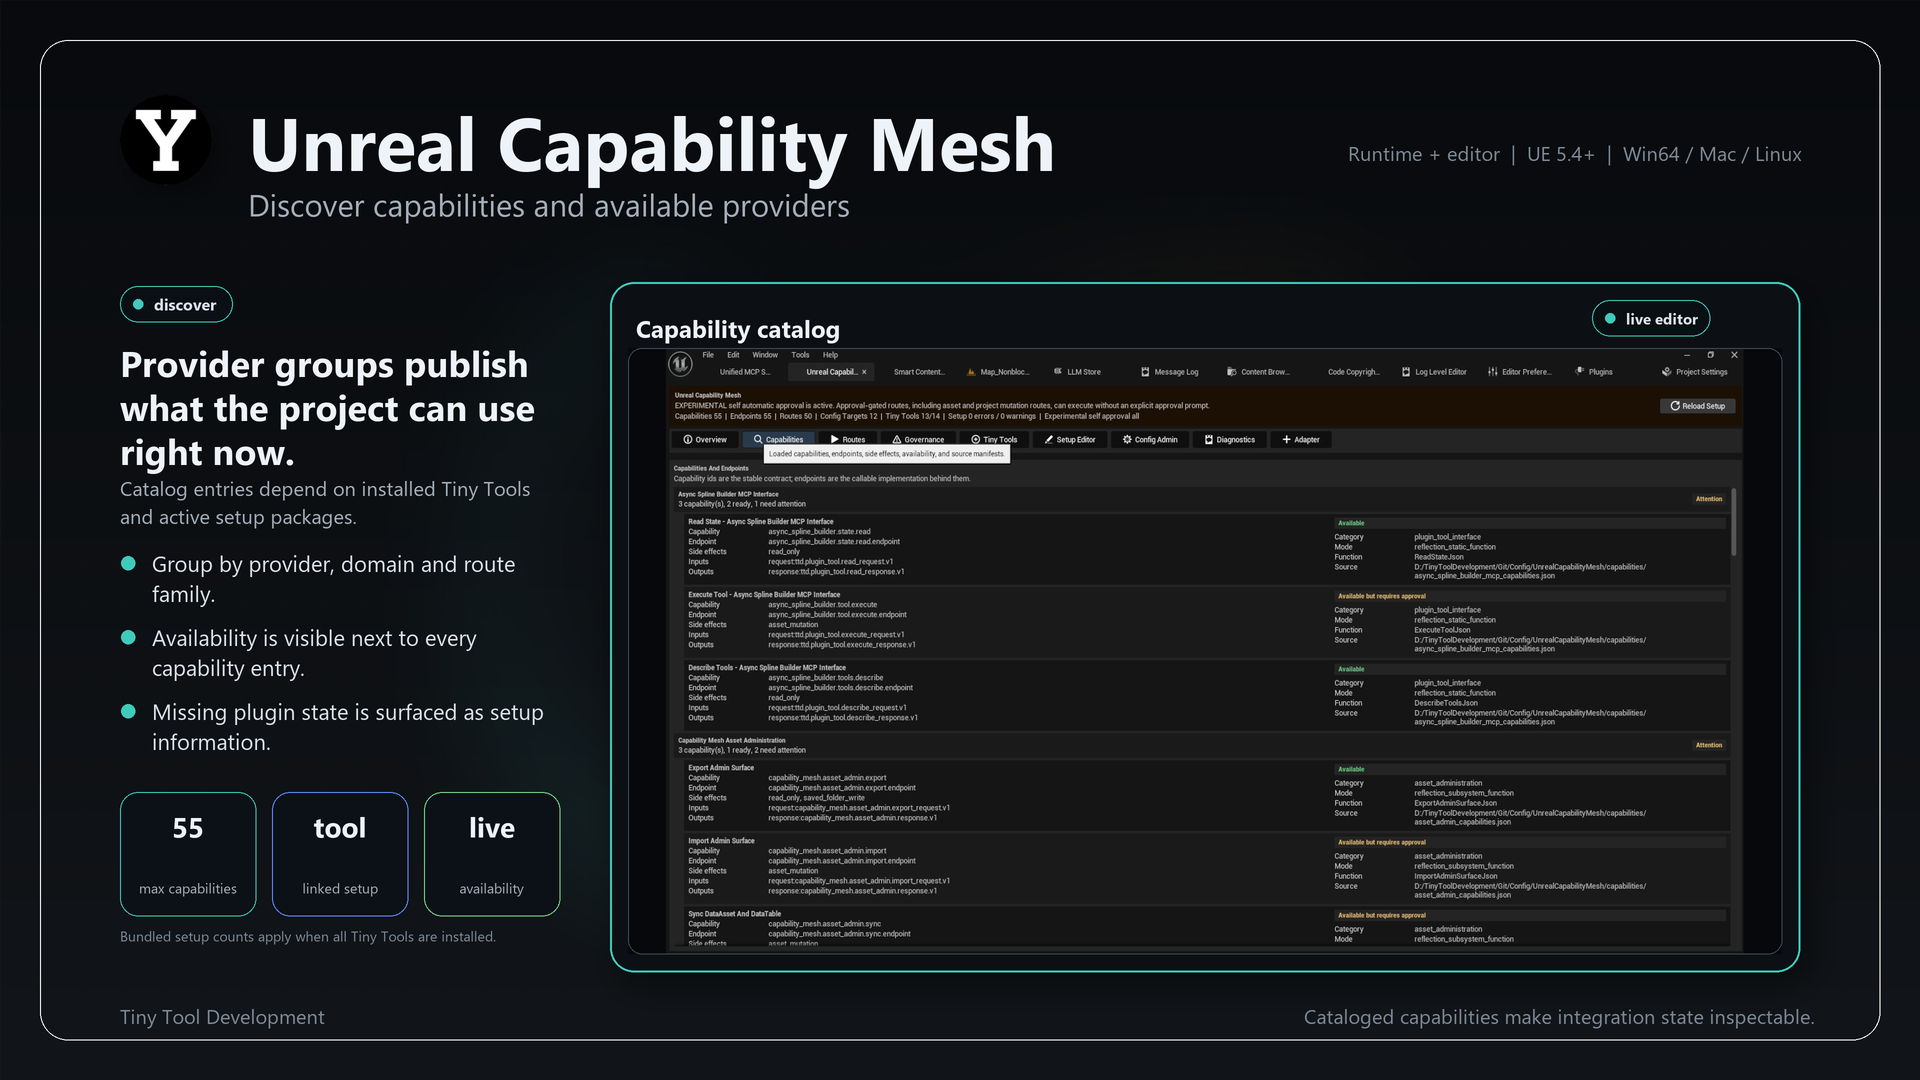Select the Describe Tools - Async Spline Builder entry title
The image size is (1920, 1080).
[x=767, y=668]
